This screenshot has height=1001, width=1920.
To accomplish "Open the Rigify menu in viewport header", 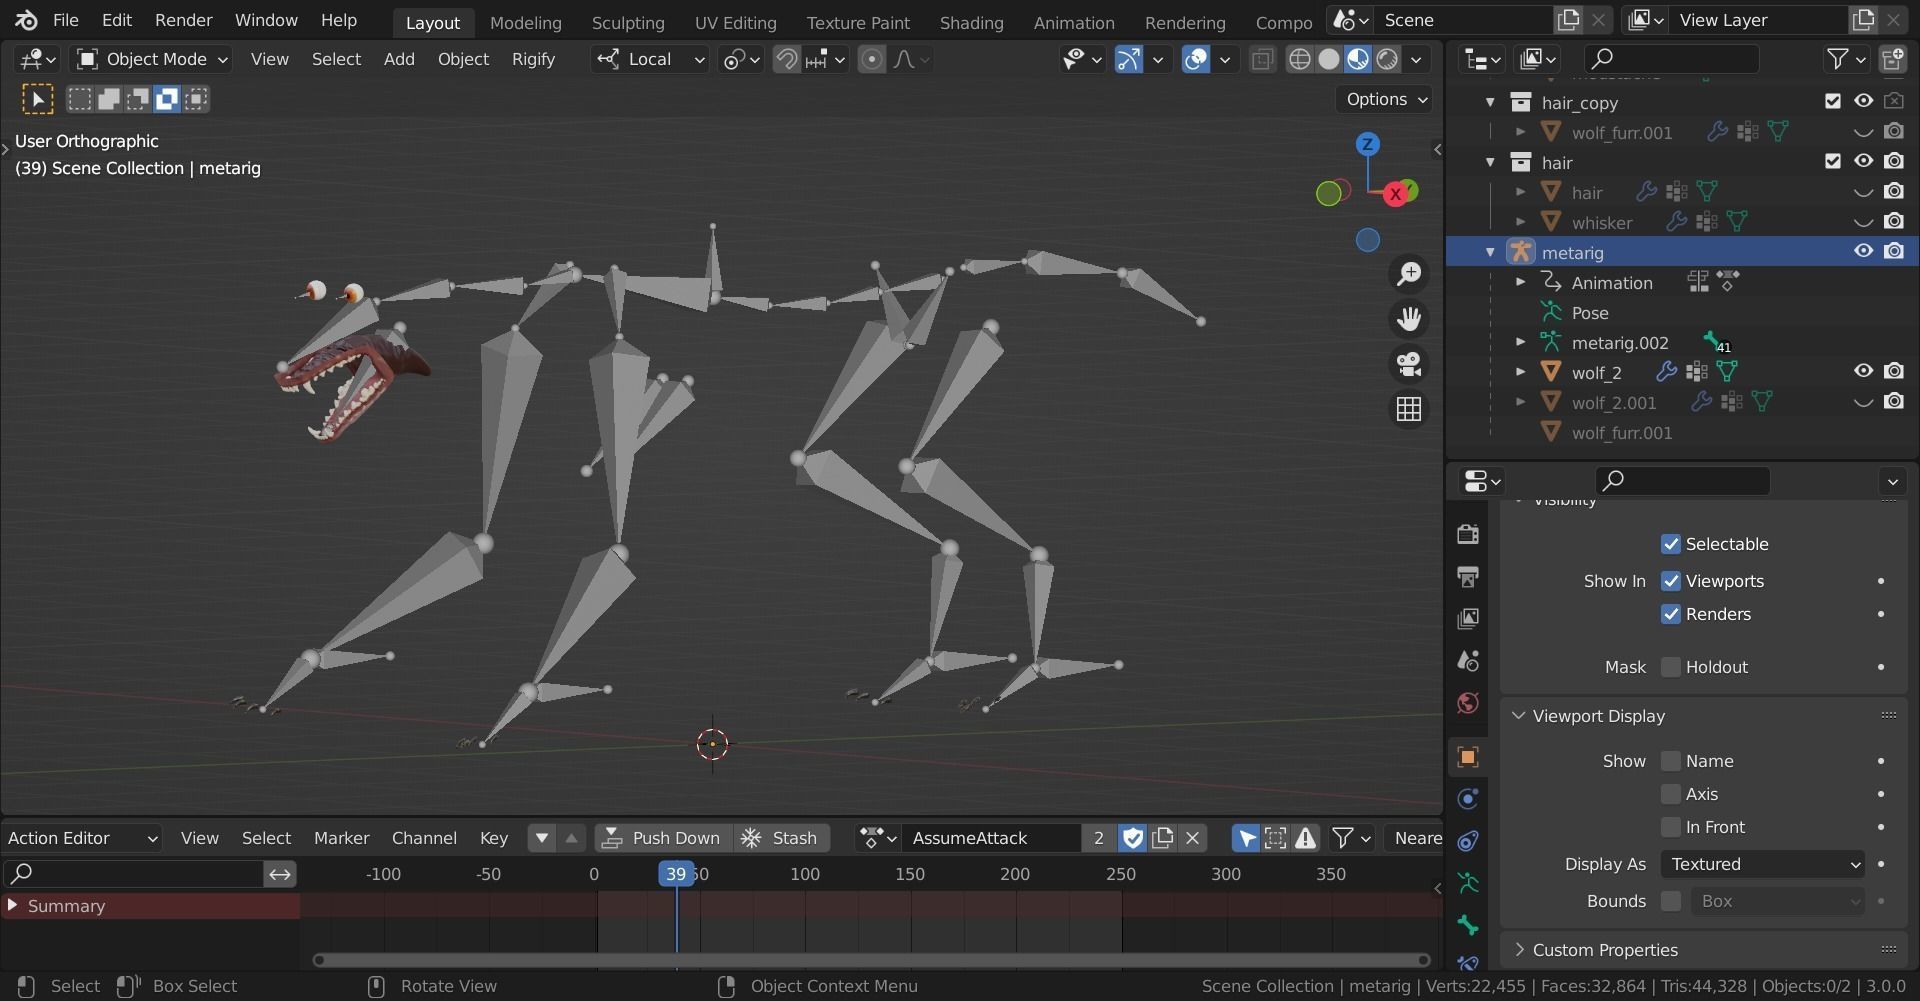I will click(x=533, y=60).
